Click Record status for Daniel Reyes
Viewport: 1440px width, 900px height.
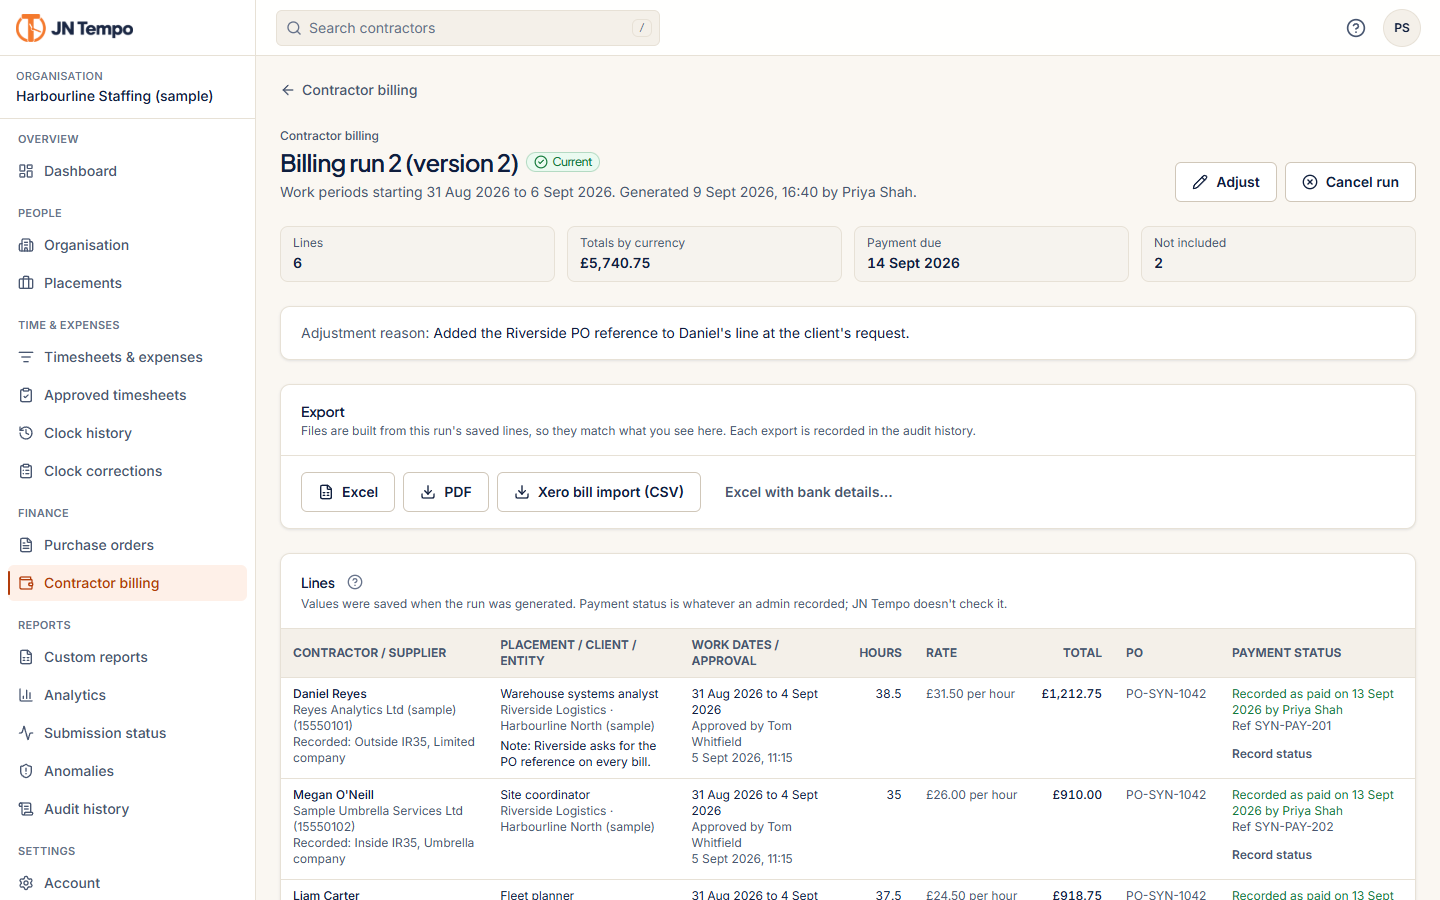pos(1272,754)
